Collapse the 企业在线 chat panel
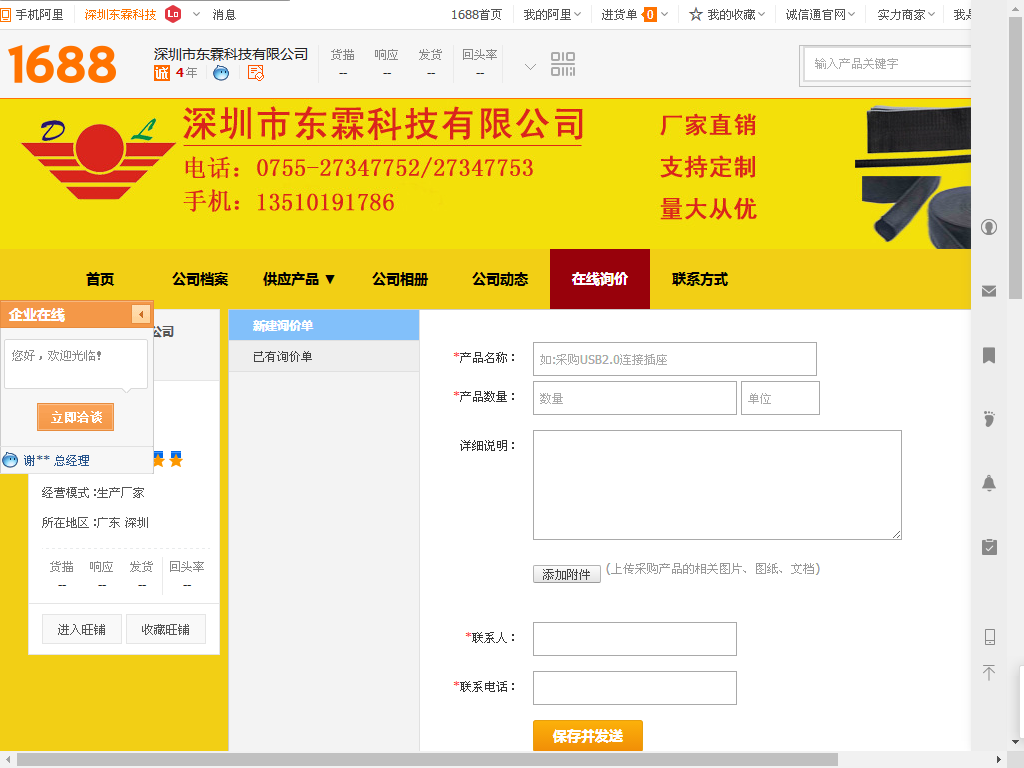This screenshot has width=1024, height=768. coord(141,315)
